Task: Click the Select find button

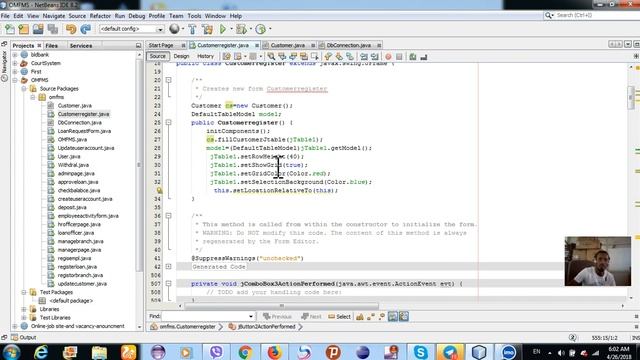Action: [339, 316]
